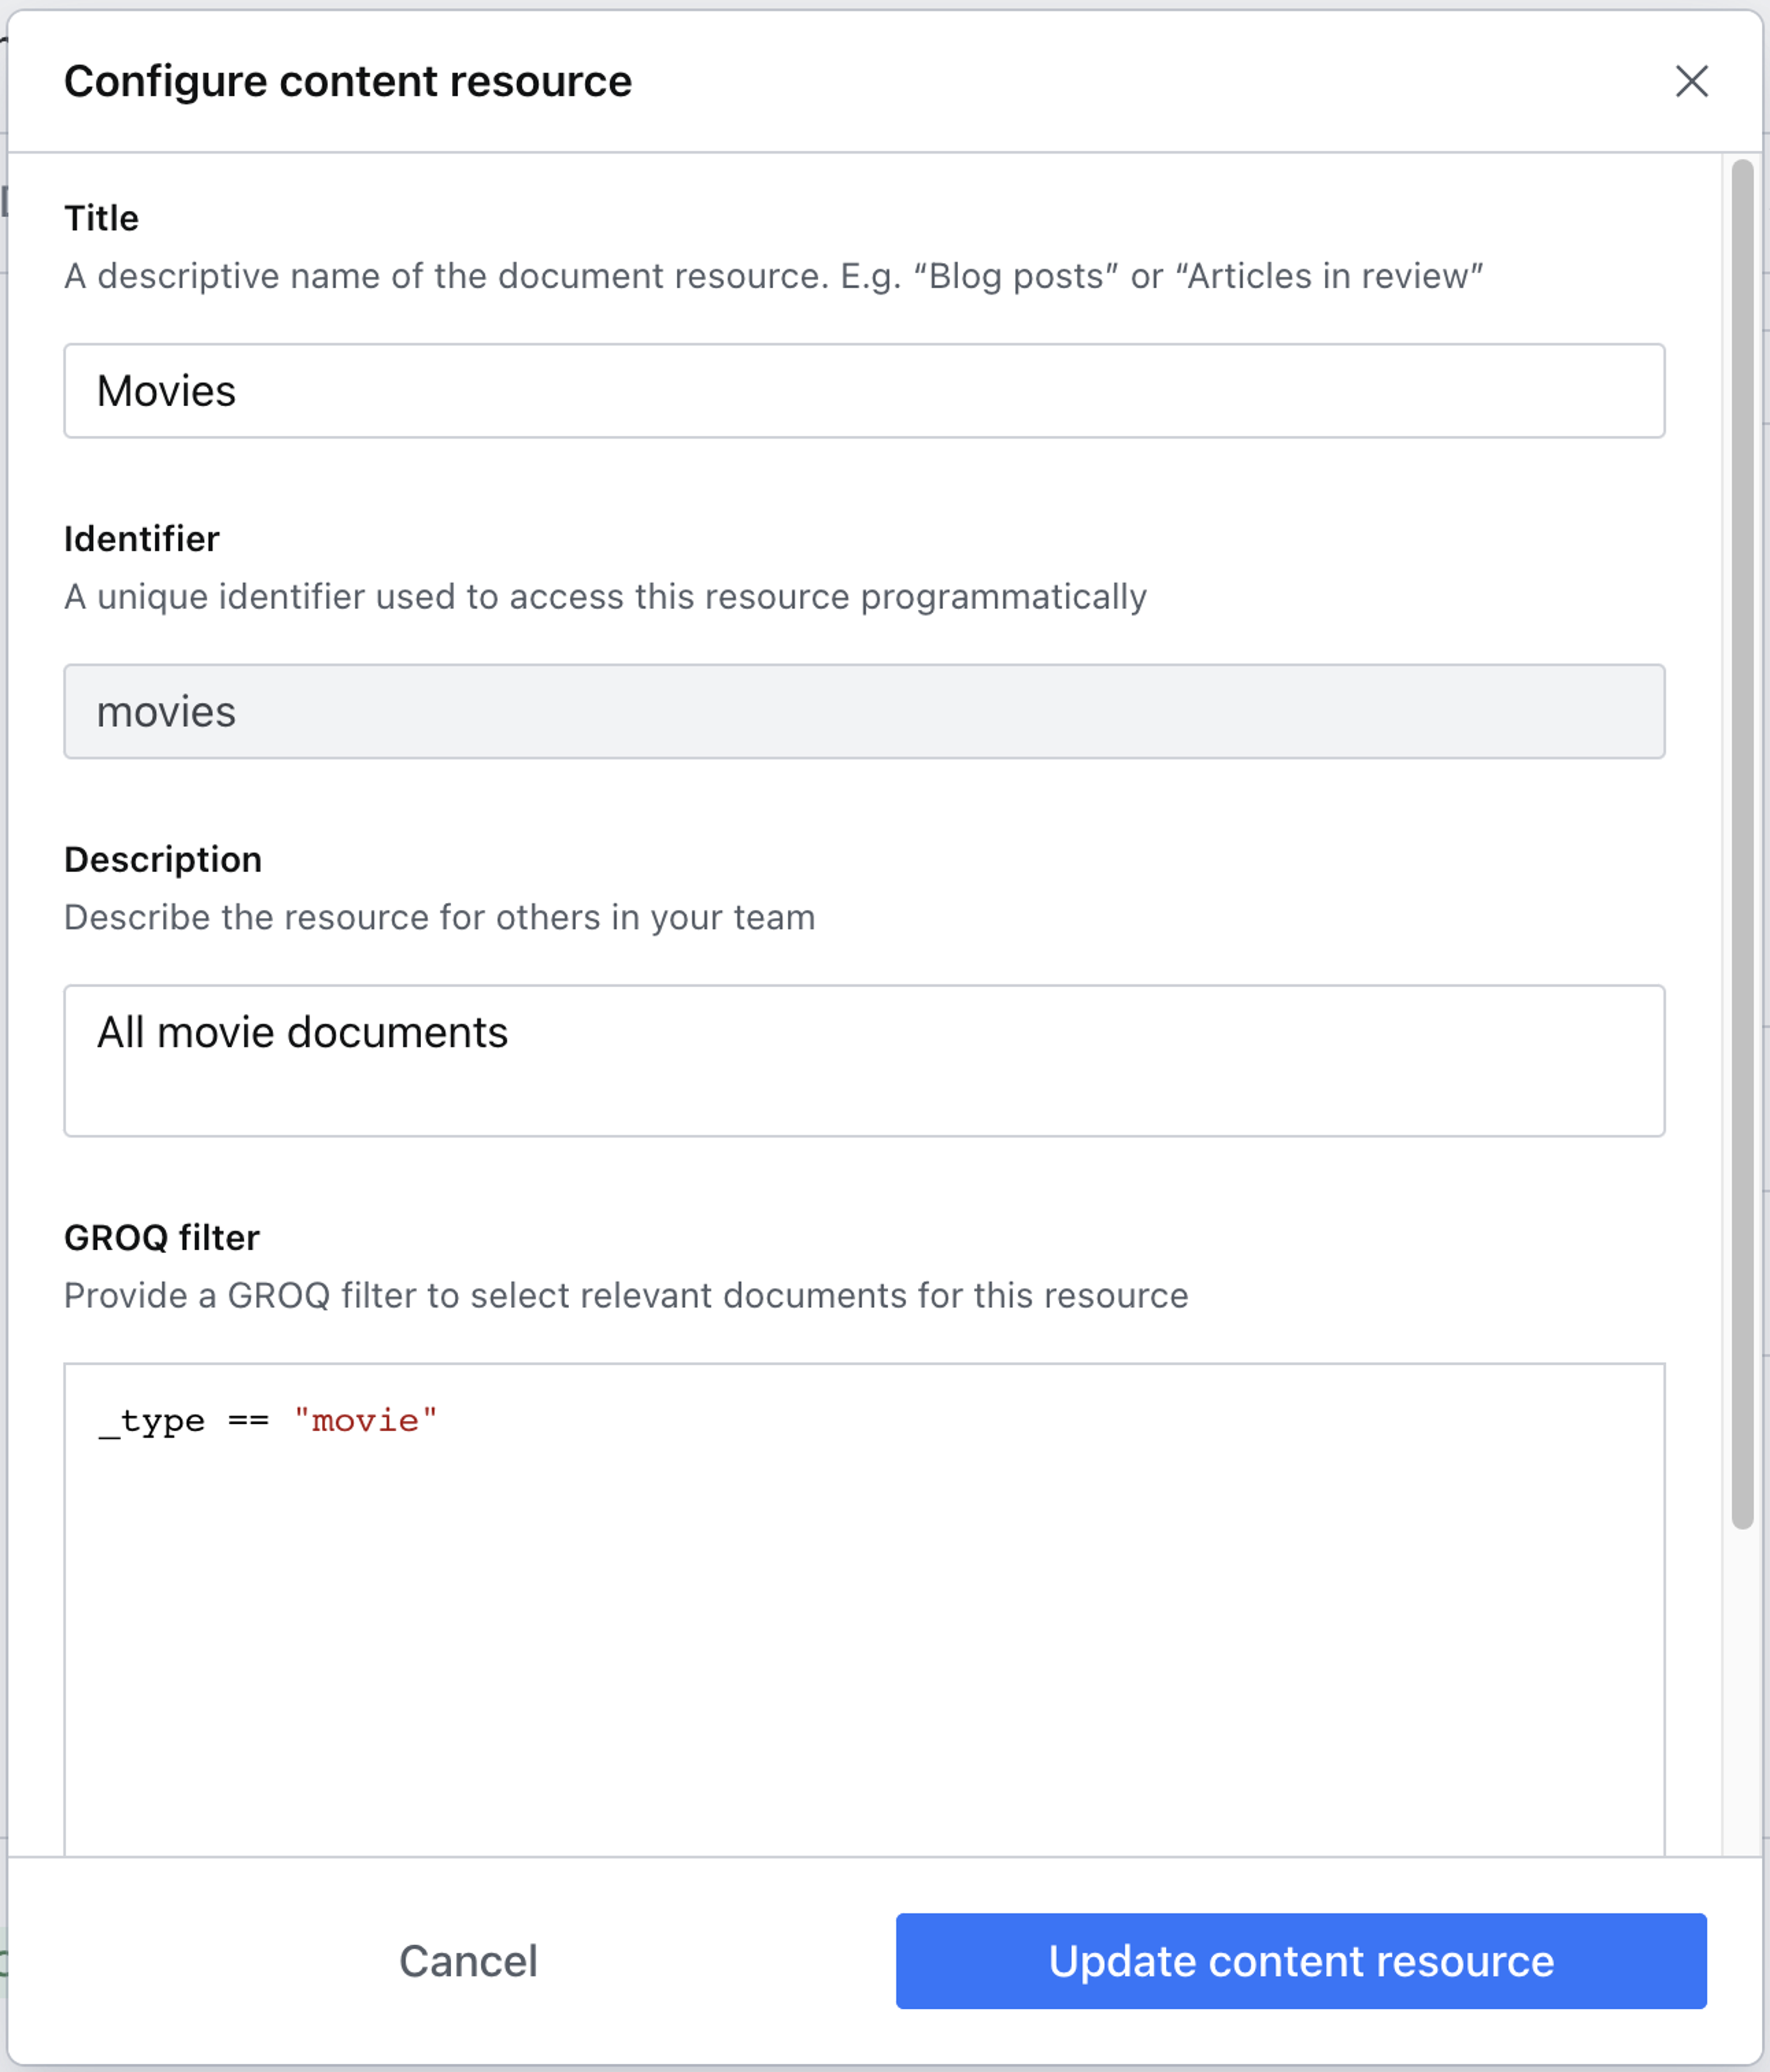Close the Configure content resource dialog

tap(1691, 81)
